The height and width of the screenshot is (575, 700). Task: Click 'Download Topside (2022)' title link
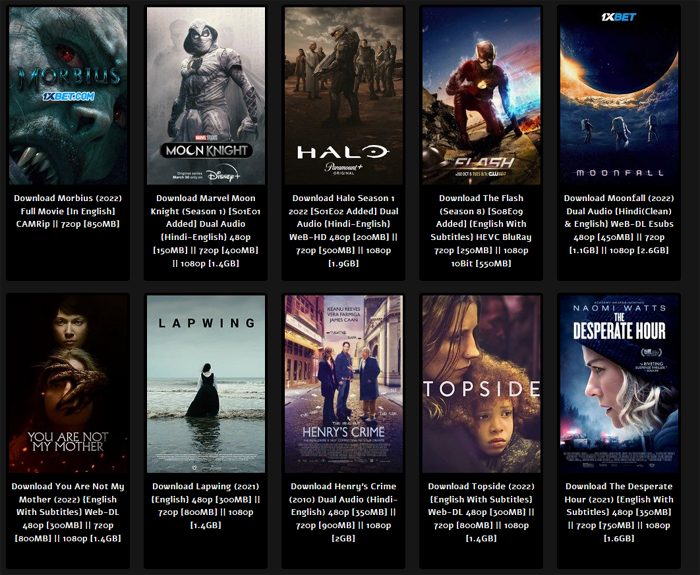[x=481, y=512]
